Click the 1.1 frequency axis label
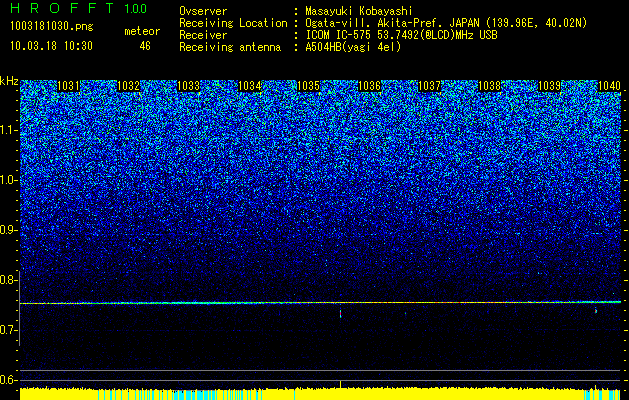Image resolution: width=629 pixels, height=400 pixels. tap(7, 130)
